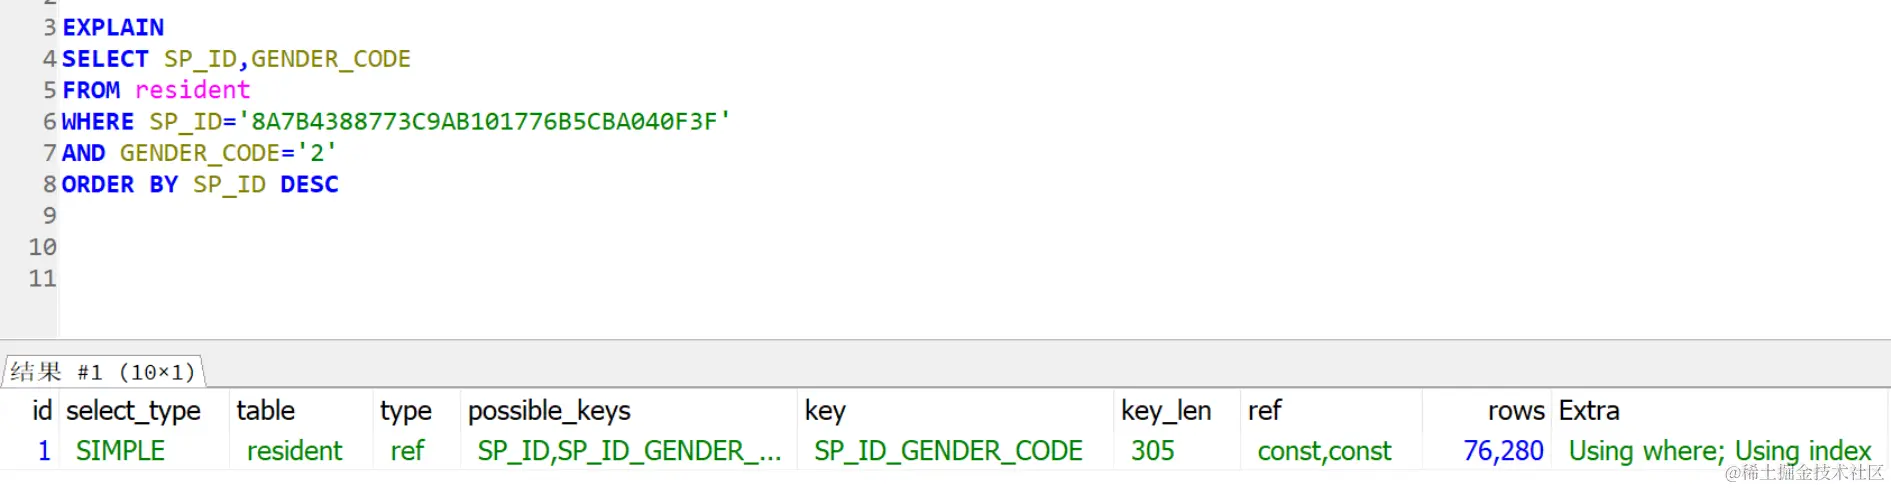Click the Extra column header
This screenshot has width=1891, height=489.
click(1588, 411)
